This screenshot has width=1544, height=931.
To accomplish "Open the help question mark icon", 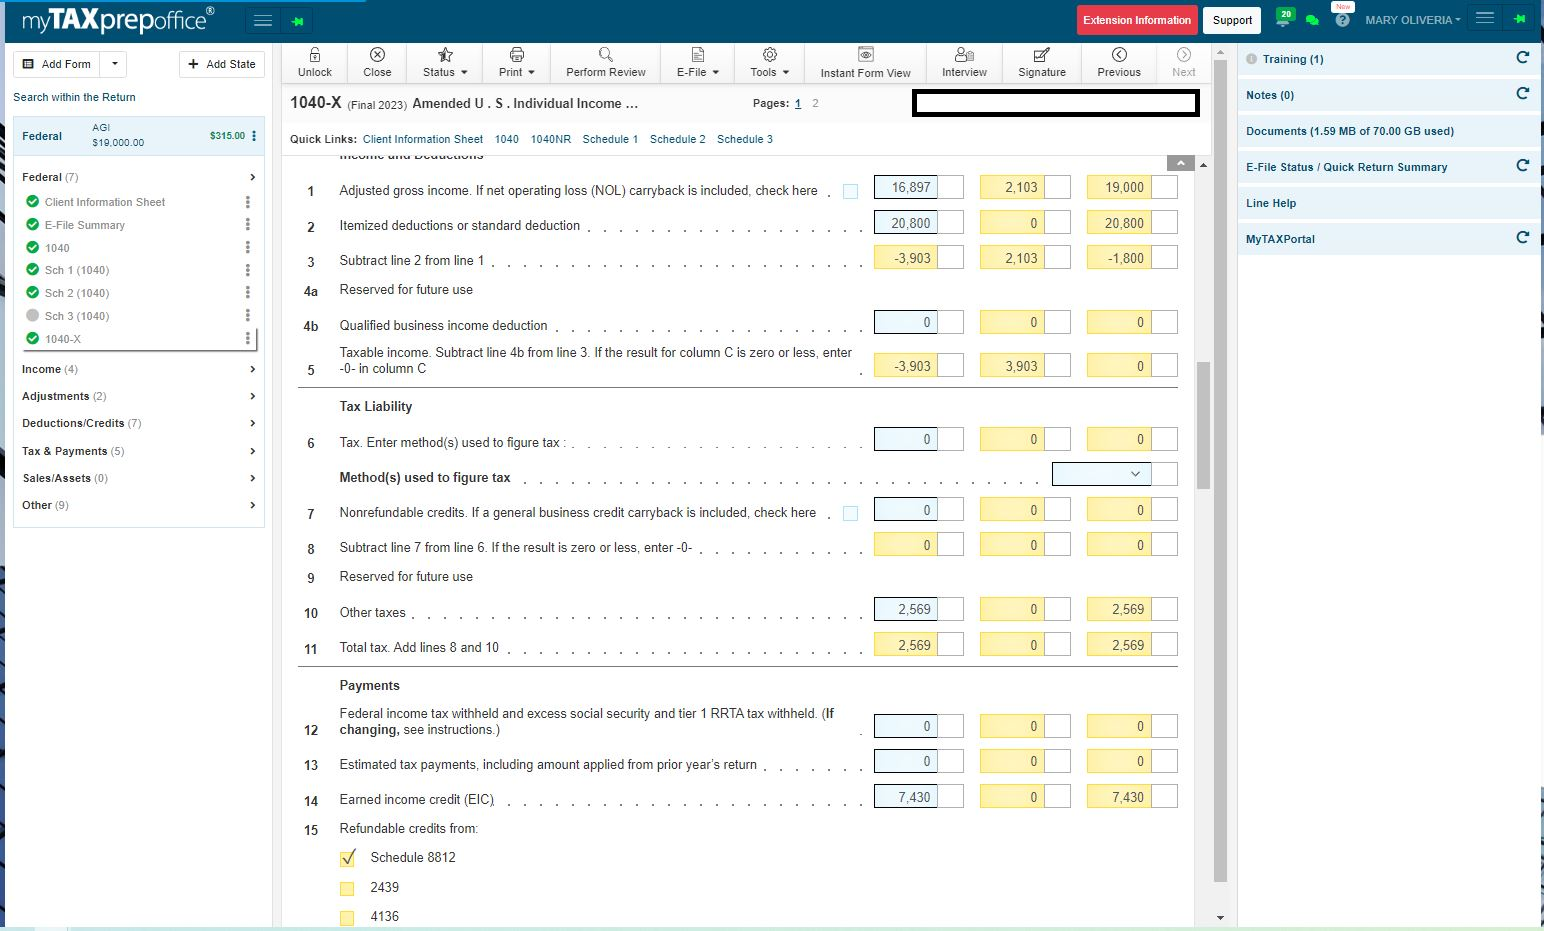I will pos(1342,19).
